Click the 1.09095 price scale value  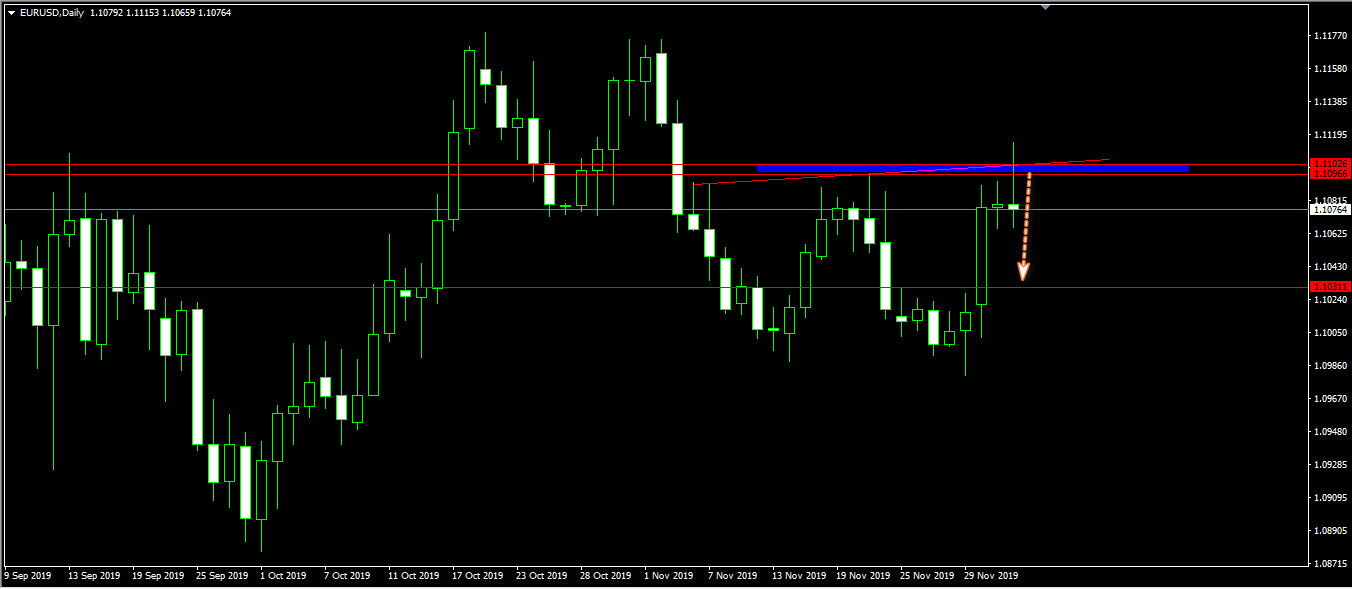tap(1332, 498)
